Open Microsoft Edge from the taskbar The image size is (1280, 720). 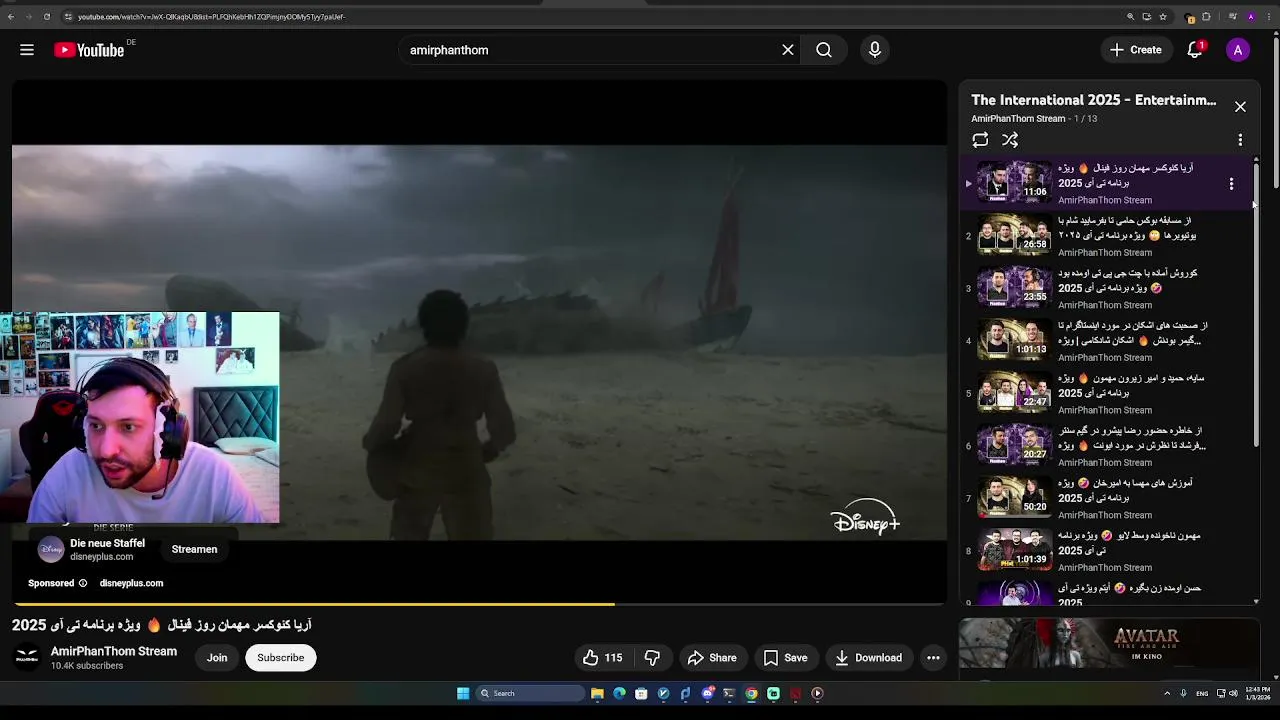(x=619, y=693)
